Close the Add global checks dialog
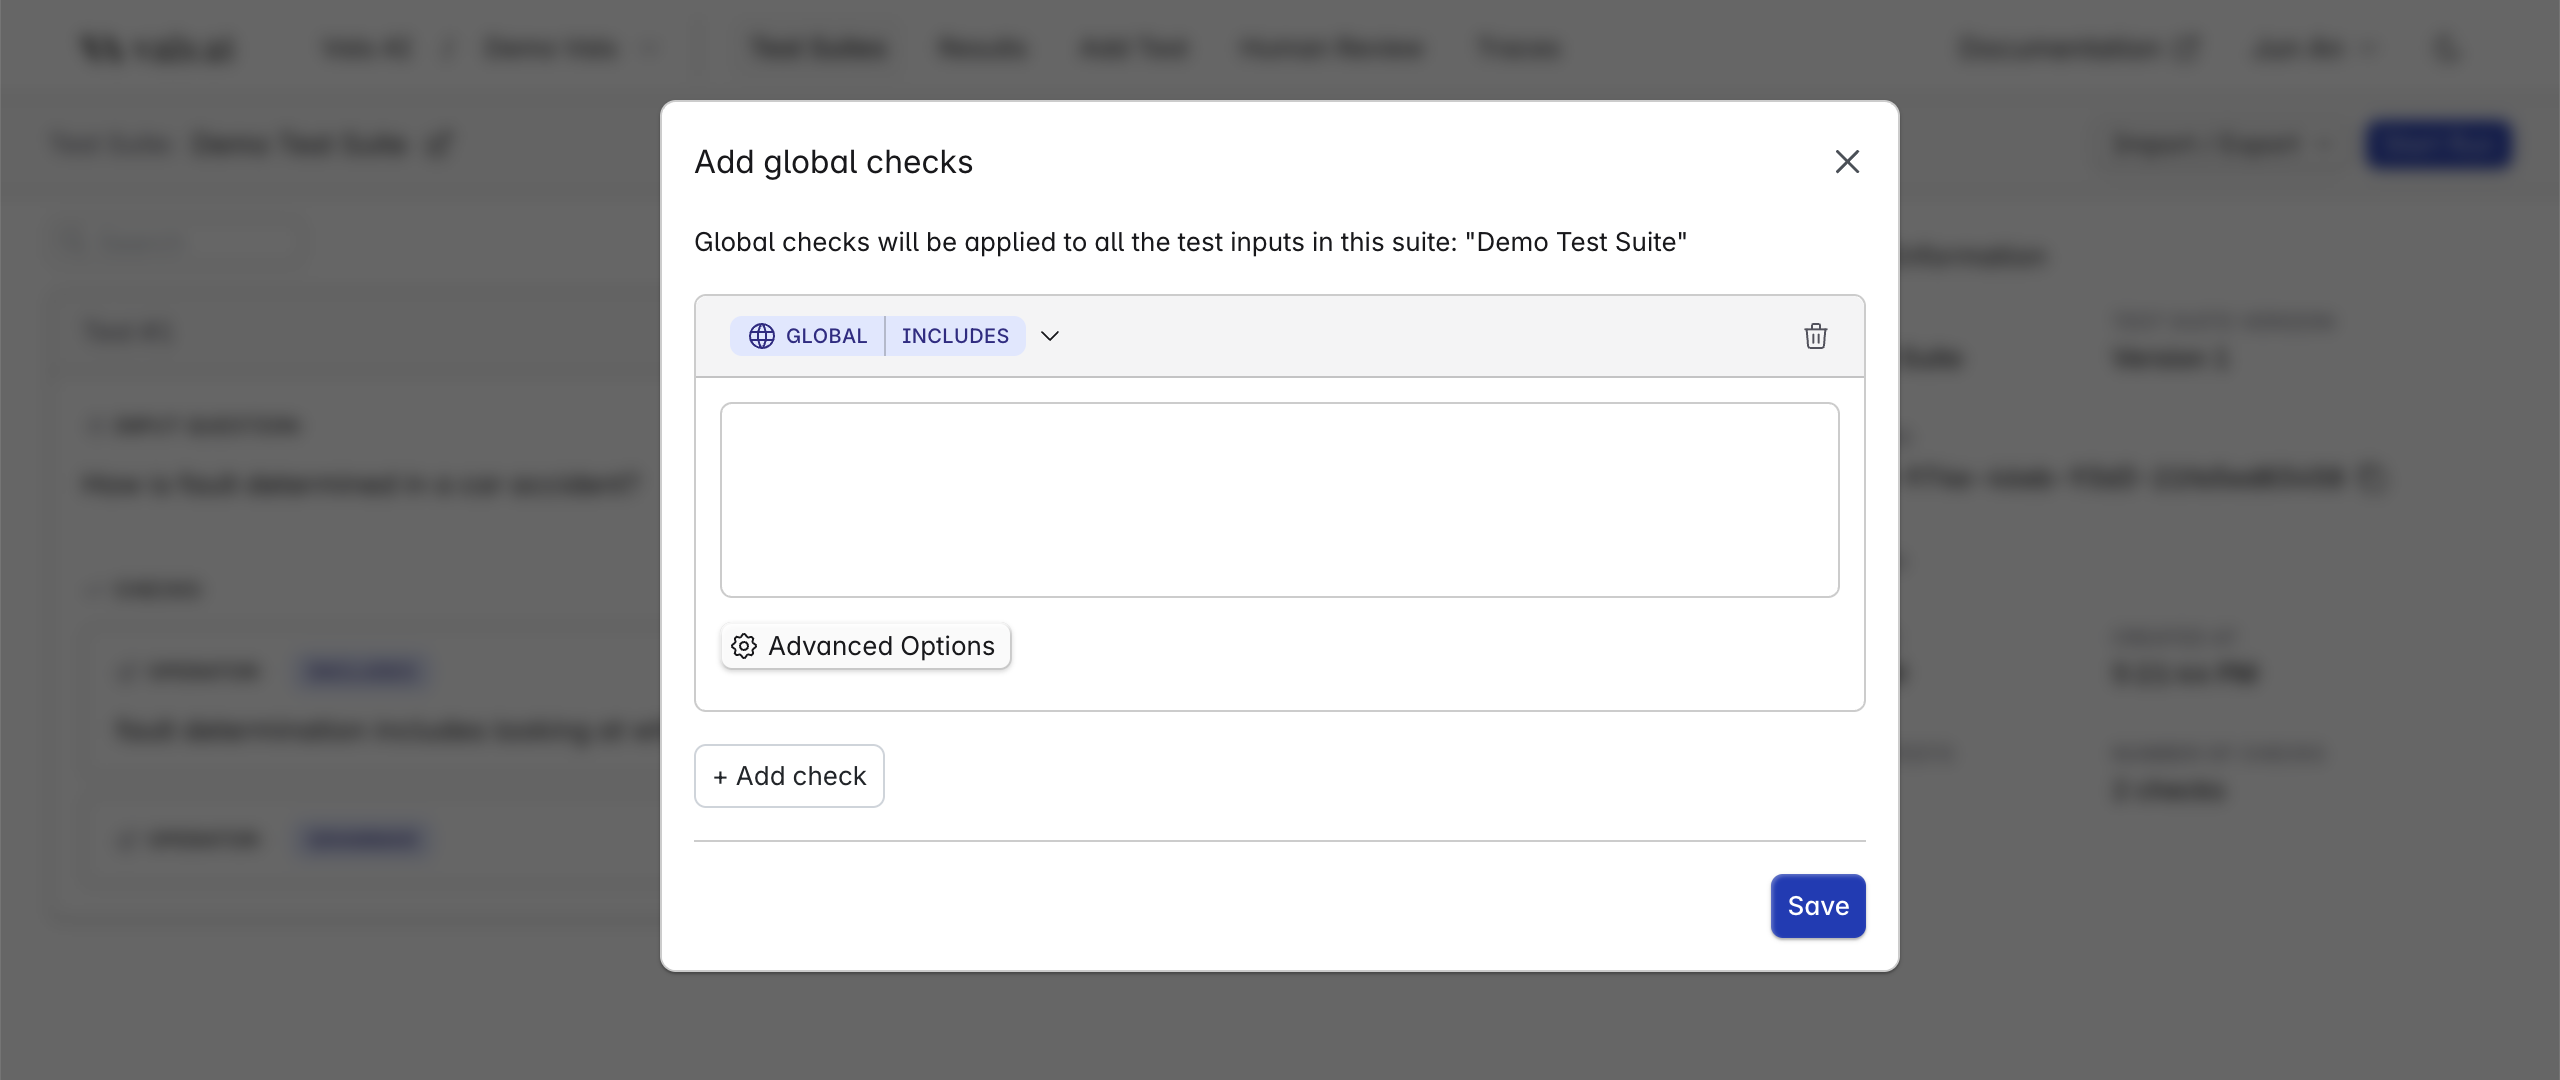 pyautogui.click(x=1846, y=161)
